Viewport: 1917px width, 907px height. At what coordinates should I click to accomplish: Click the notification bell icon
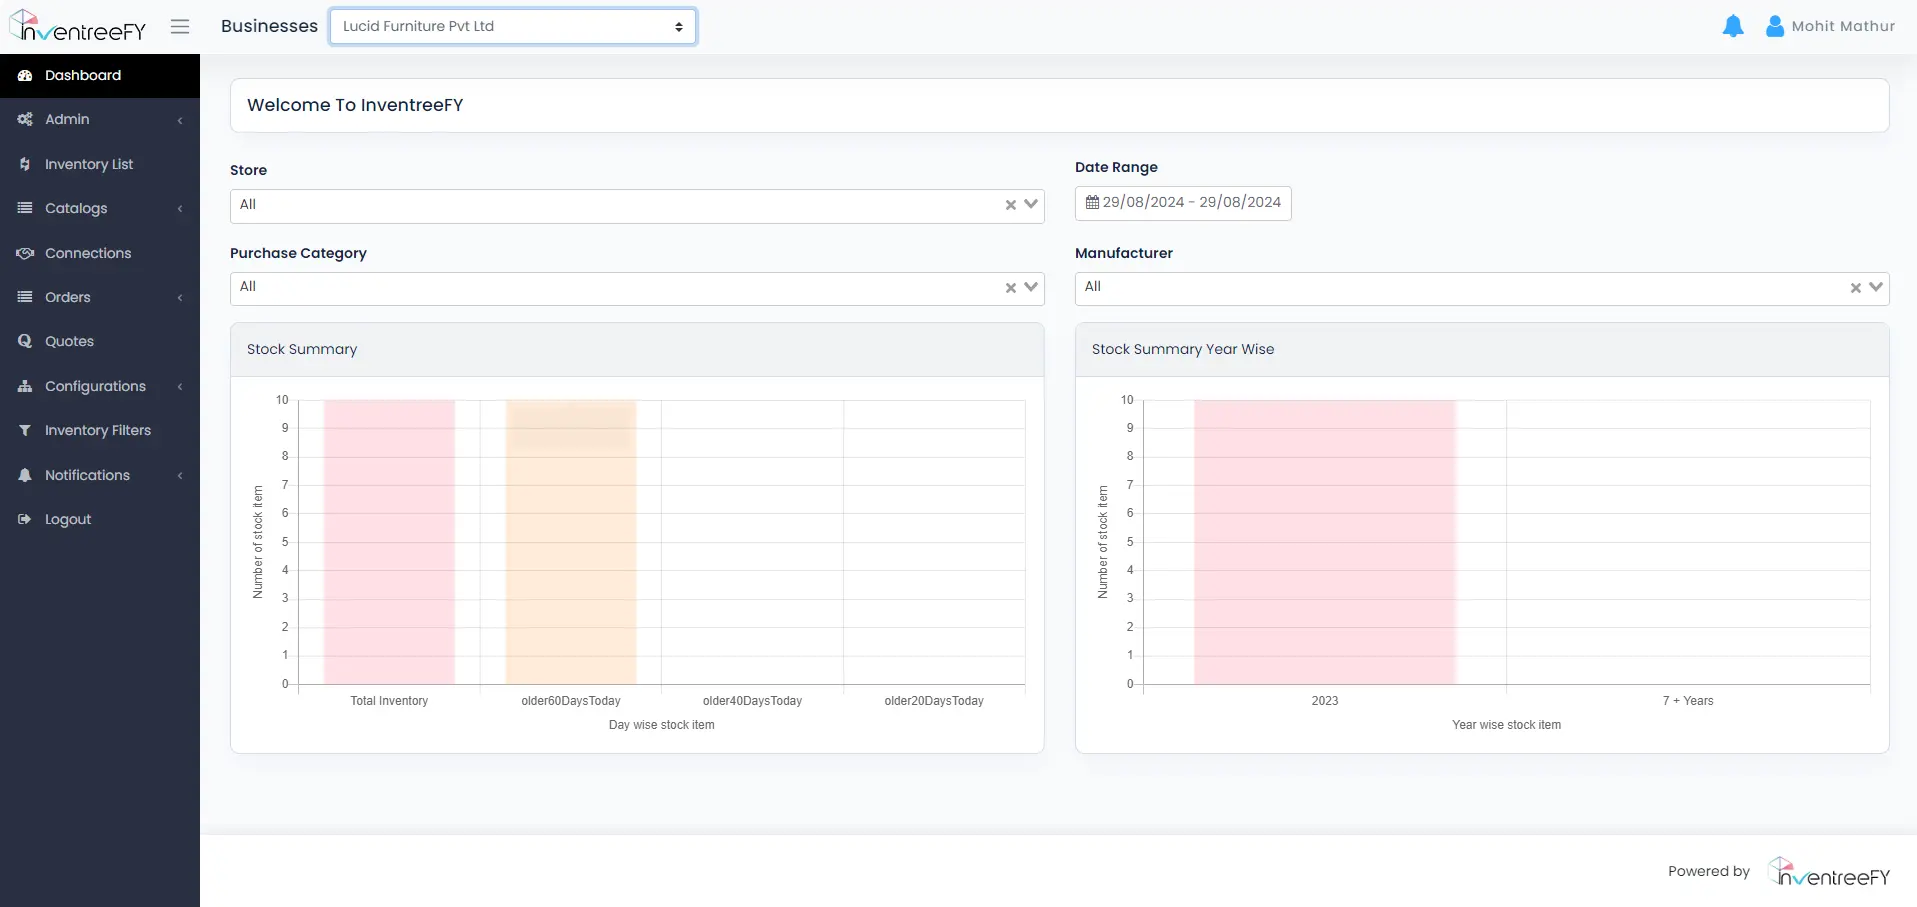pyautogui.click(x=1733, y=27)
